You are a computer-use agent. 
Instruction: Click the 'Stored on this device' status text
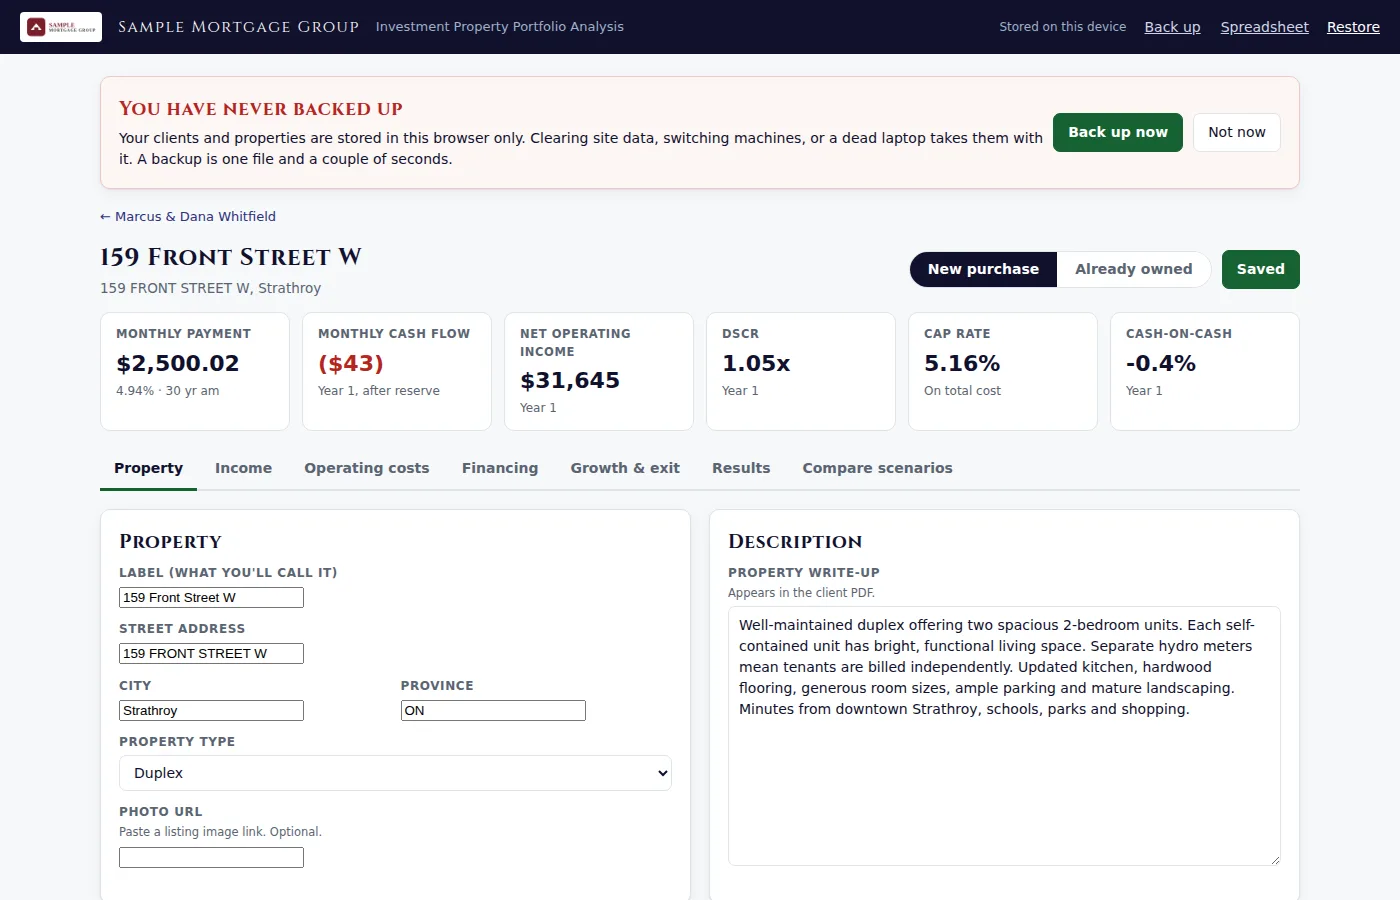[1062, 27]
